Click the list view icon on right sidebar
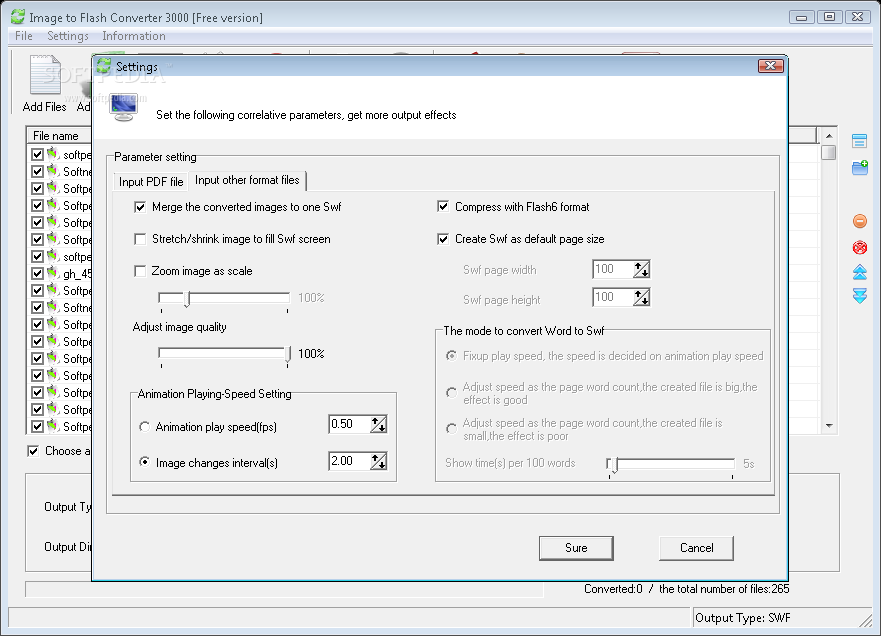The height and width of the screenshot is (636, 881). pyautogui.click(x=859, y=140)
